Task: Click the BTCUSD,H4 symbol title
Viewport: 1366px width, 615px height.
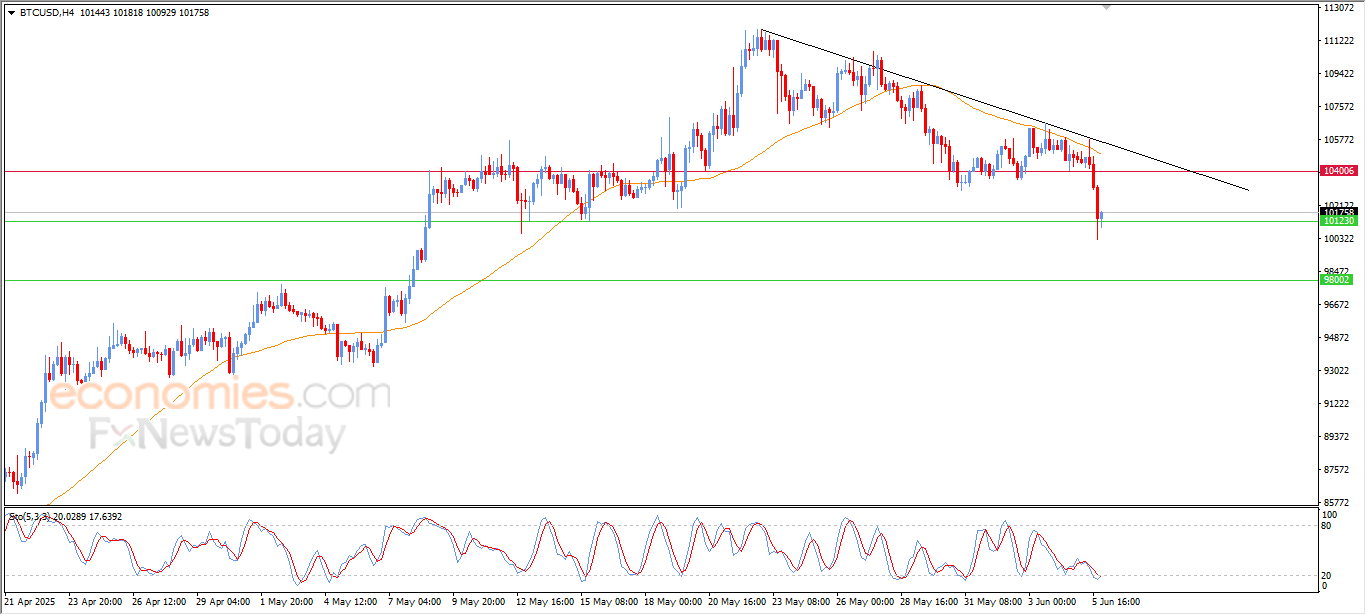Action: point(47,13)
